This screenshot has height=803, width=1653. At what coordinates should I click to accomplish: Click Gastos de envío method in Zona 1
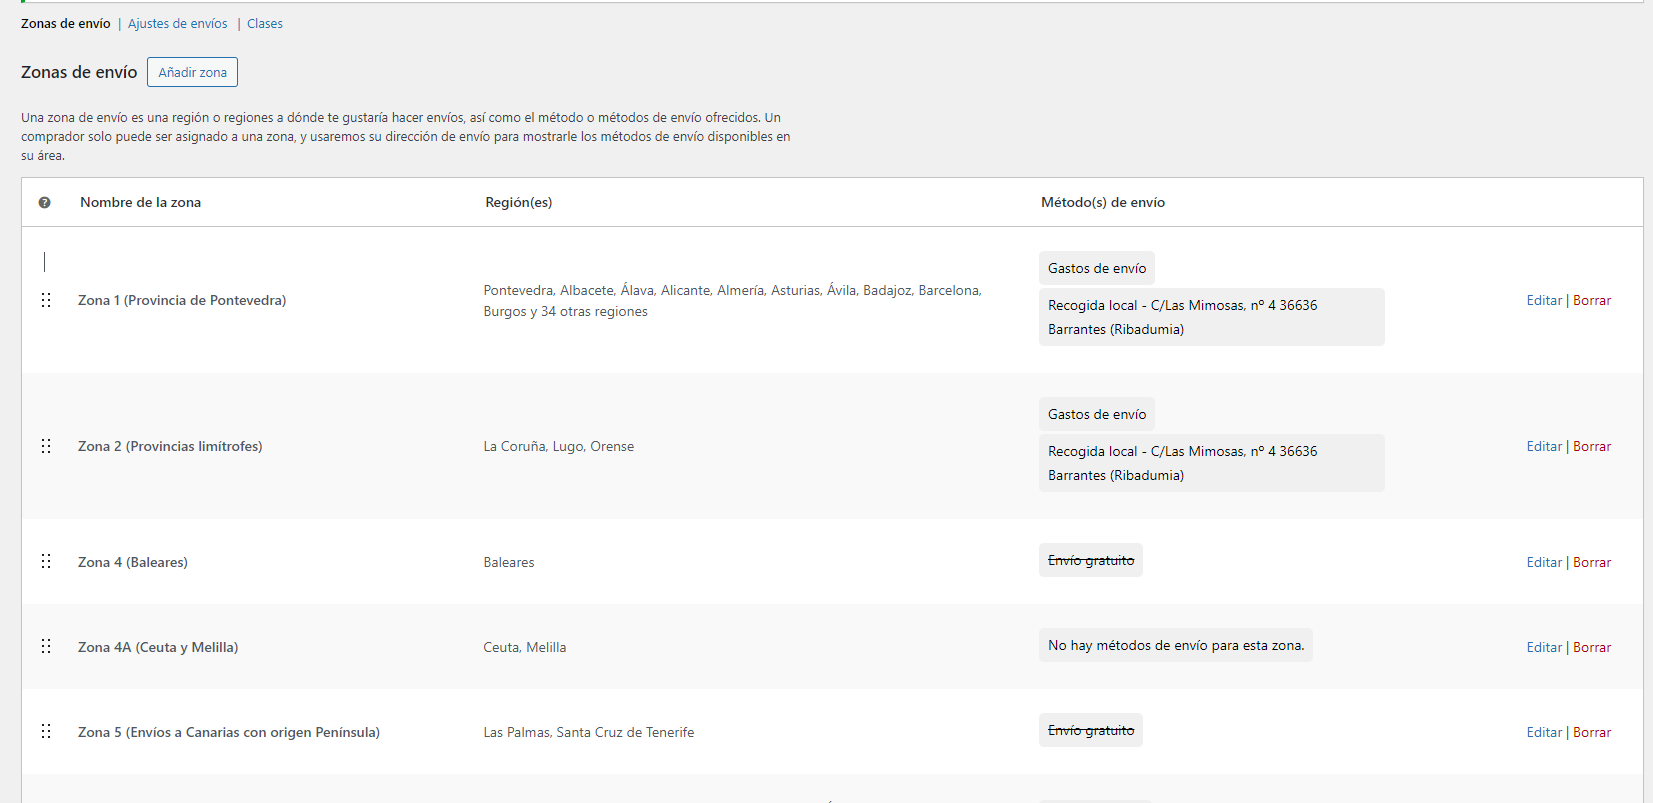click(x=1097, y=269)
